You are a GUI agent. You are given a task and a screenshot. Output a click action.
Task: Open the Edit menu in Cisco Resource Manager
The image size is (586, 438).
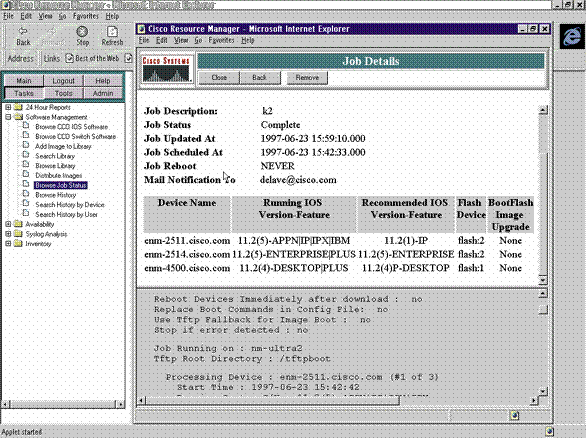coord(161,40)
